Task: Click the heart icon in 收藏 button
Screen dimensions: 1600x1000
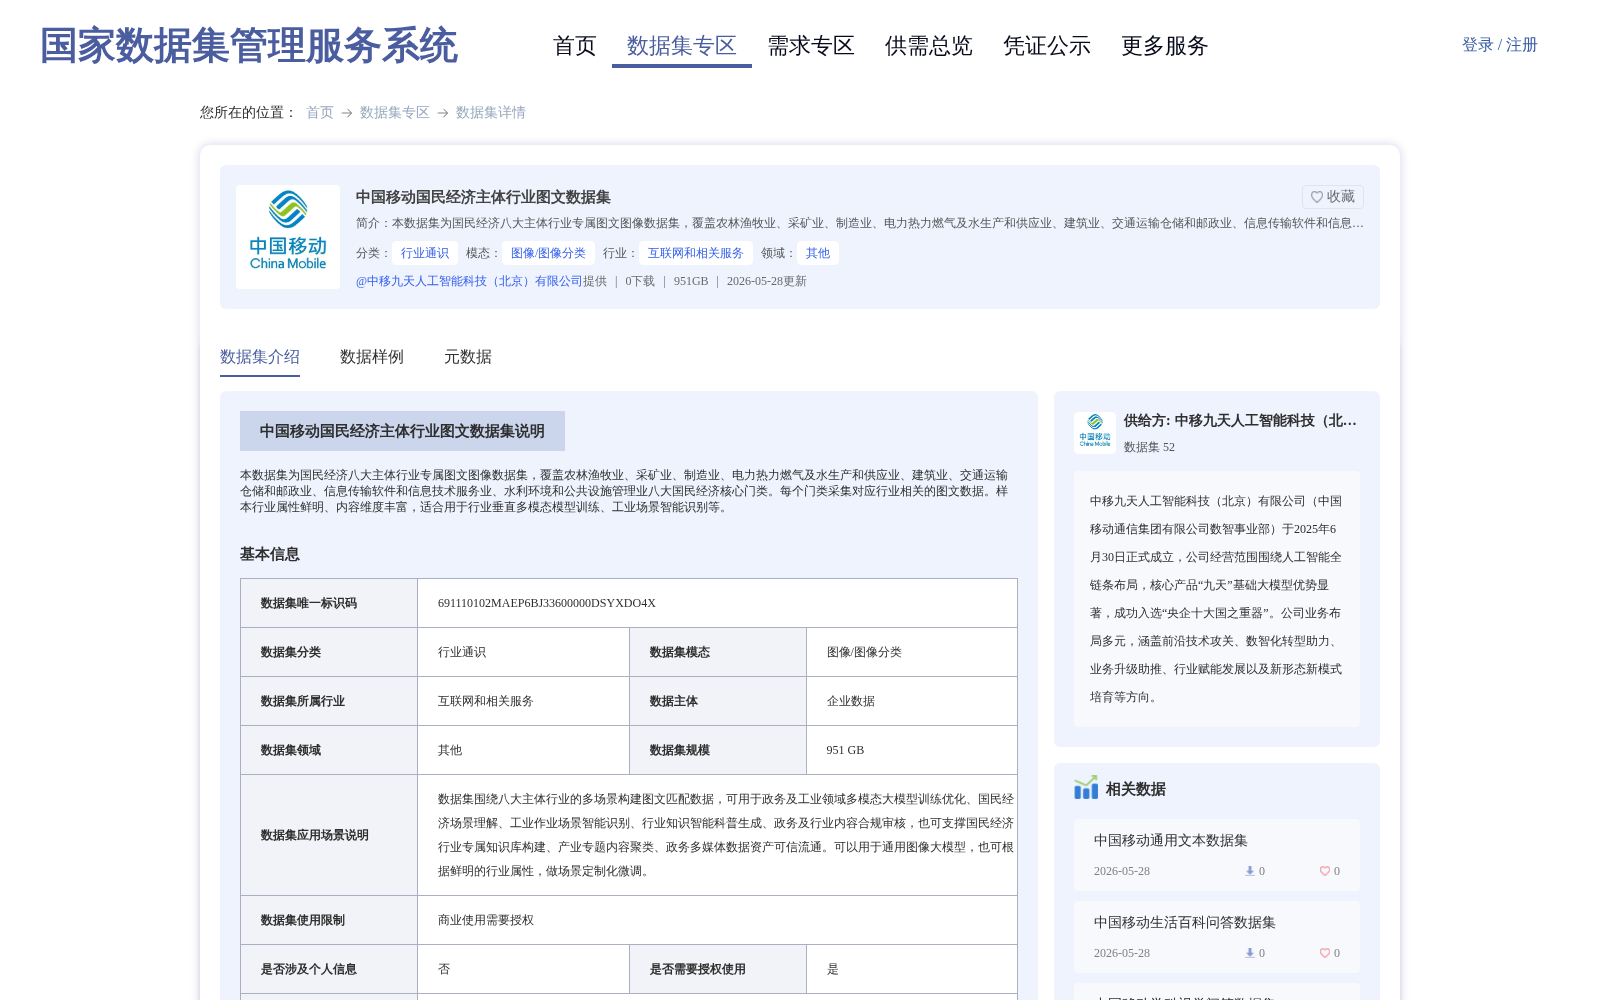Action: tap(1317, 197)
